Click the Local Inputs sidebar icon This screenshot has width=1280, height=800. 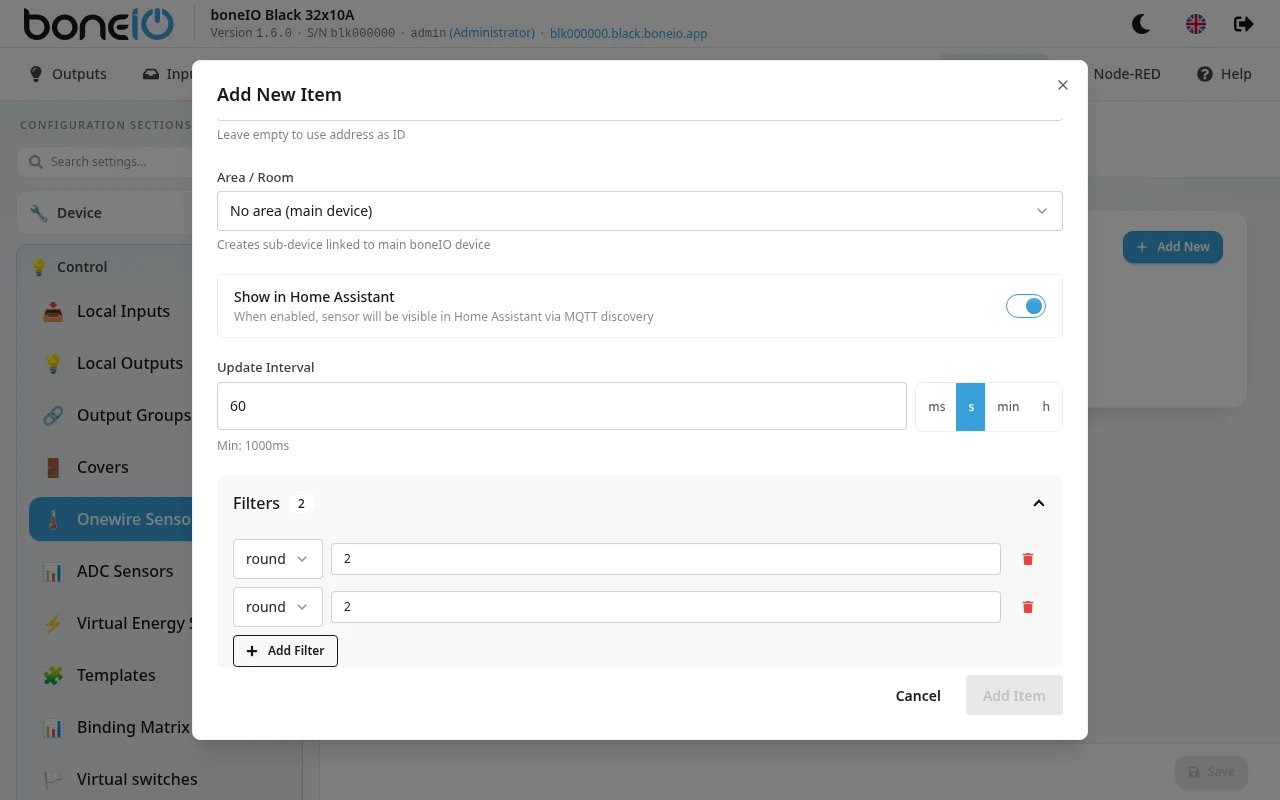(53, 311)
